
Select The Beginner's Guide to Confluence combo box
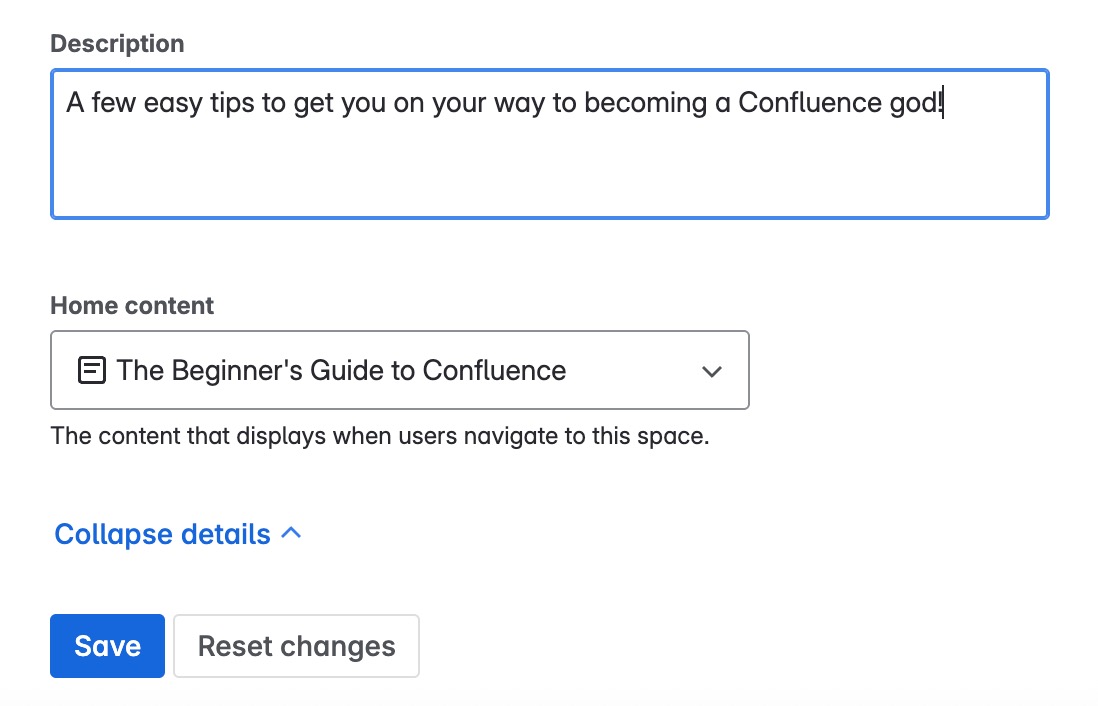coord(400,371)
